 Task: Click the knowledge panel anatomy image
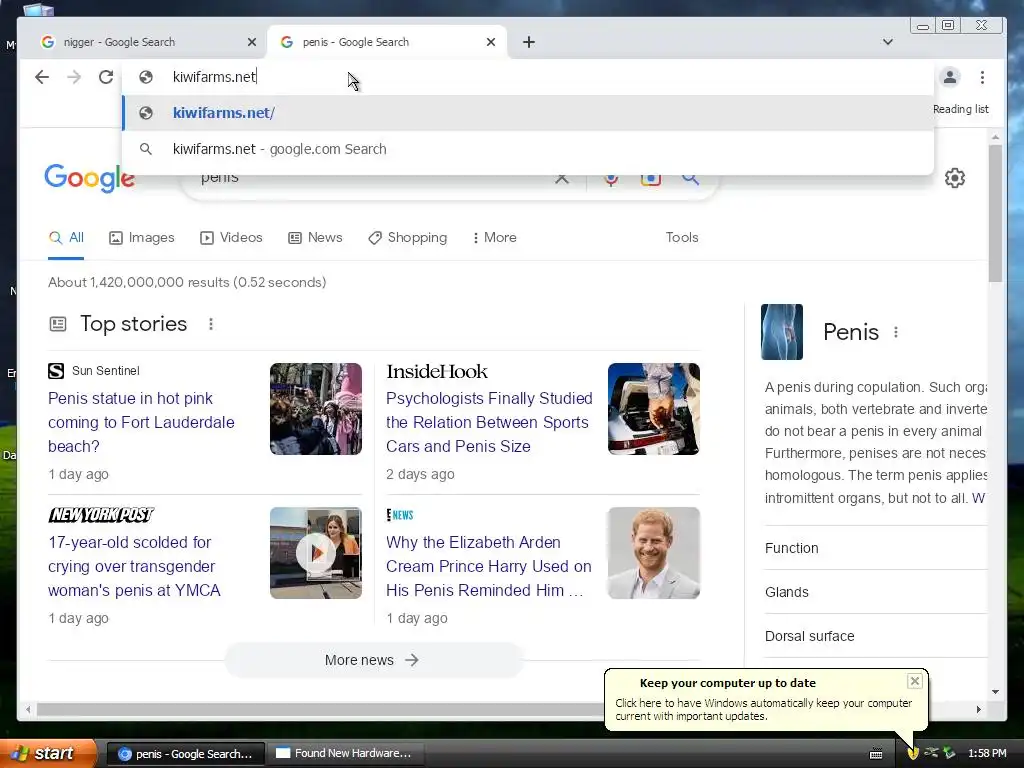pyautogui.click(x=782, y=332)
